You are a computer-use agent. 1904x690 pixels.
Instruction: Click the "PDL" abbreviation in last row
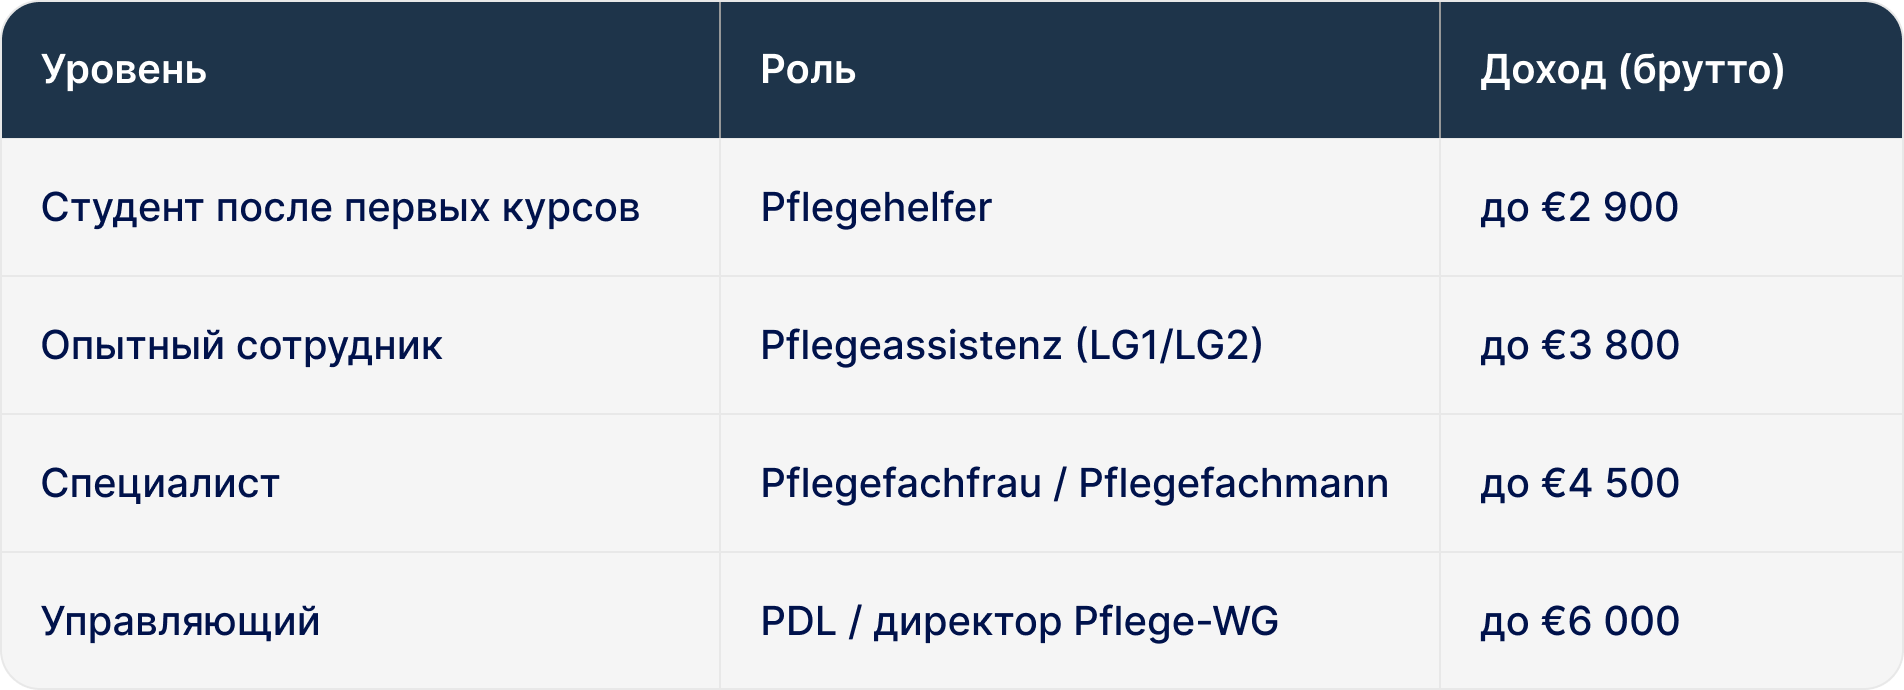797,622
